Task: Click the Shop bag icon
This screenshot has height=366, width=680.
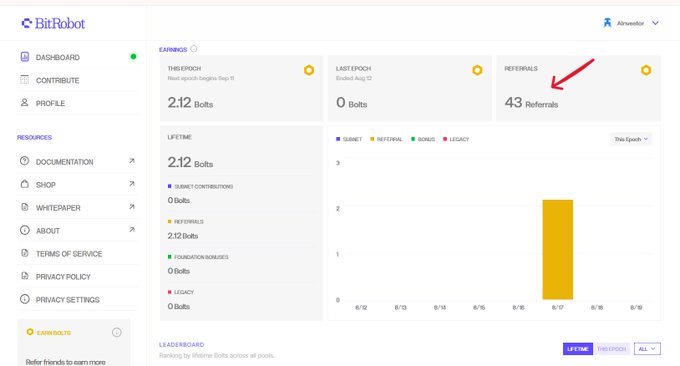Action: 25,184
